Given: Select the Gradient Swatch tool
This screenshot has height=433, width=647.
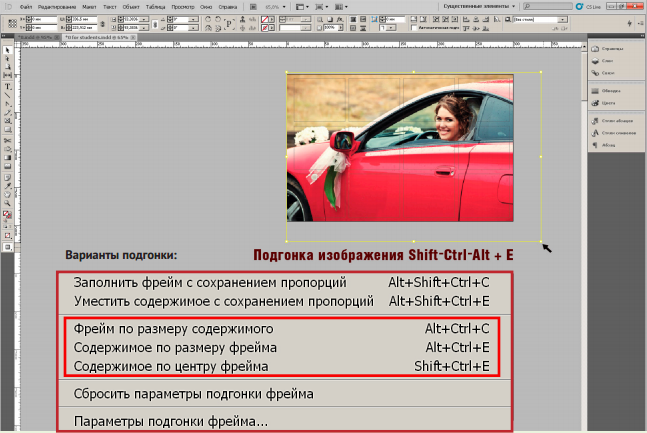Looking at the screenshot, I should pos(7,157).
